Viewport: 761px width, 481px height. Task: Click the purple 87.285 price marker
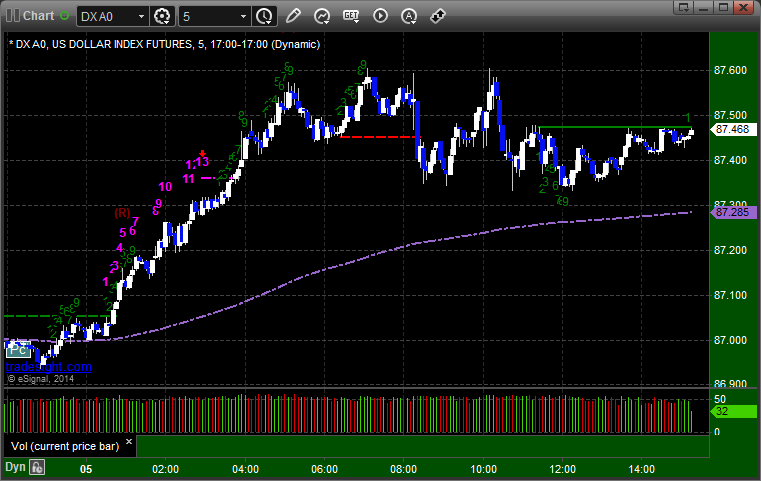point(733,212)
